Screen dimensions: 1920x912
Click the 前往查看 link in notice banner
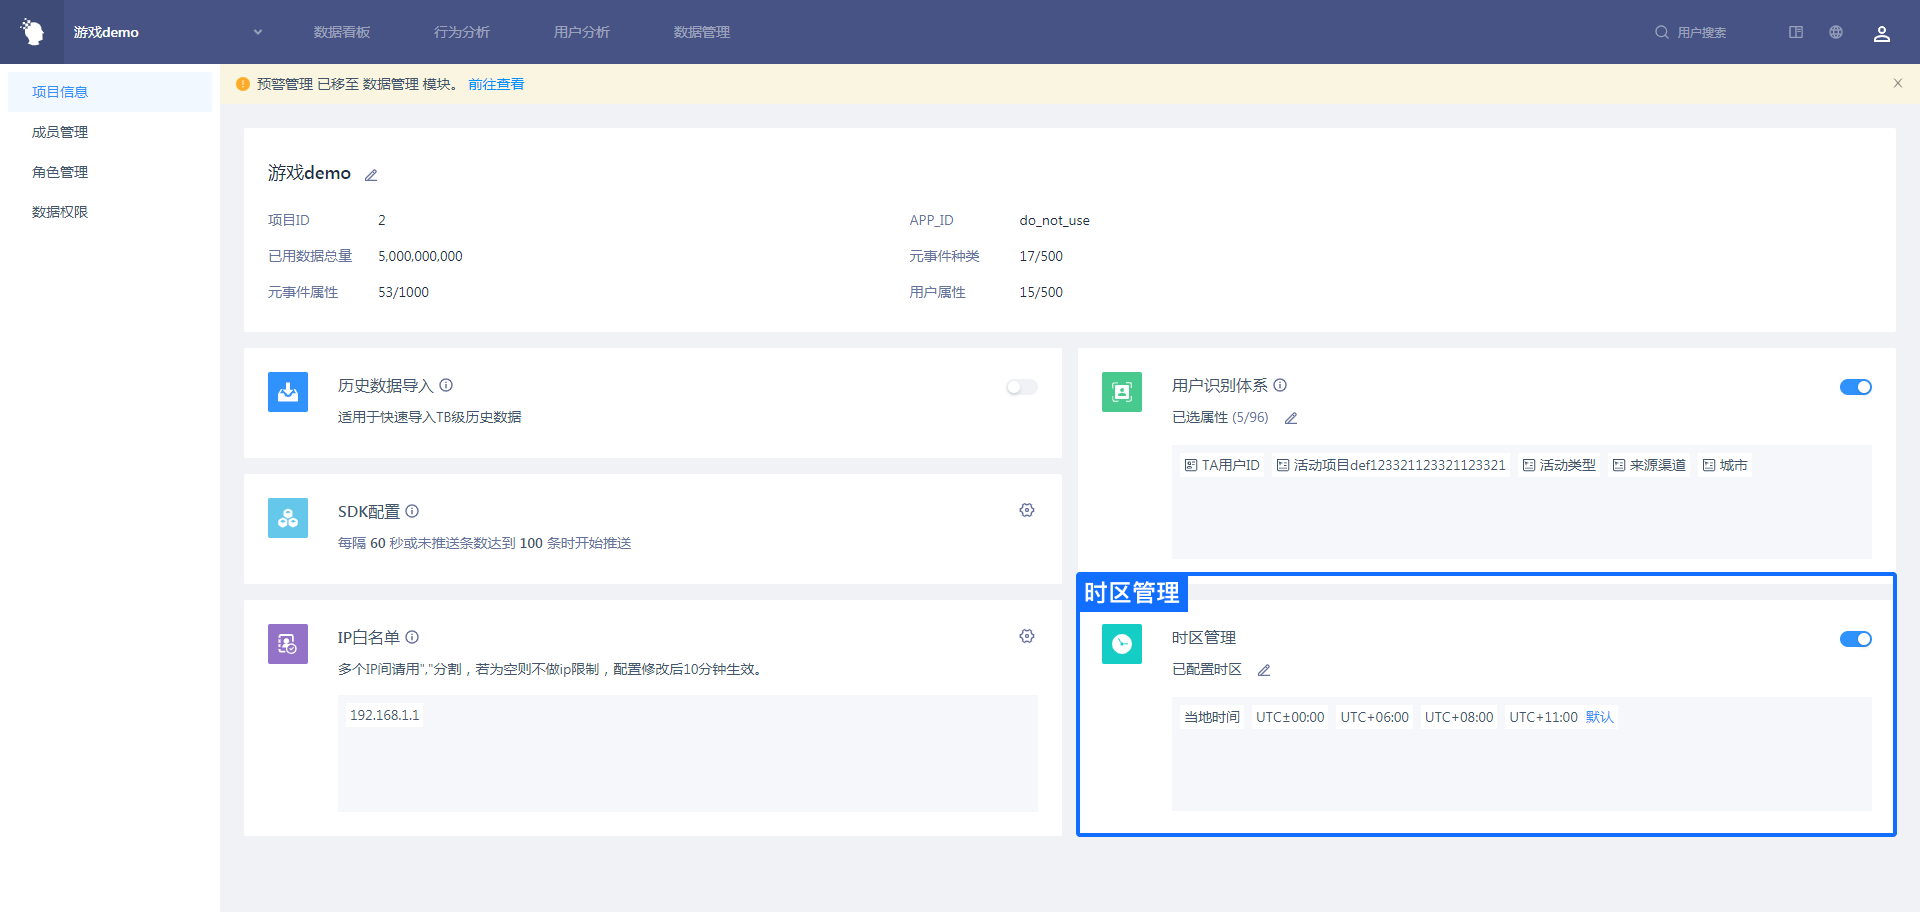[496, 84]
